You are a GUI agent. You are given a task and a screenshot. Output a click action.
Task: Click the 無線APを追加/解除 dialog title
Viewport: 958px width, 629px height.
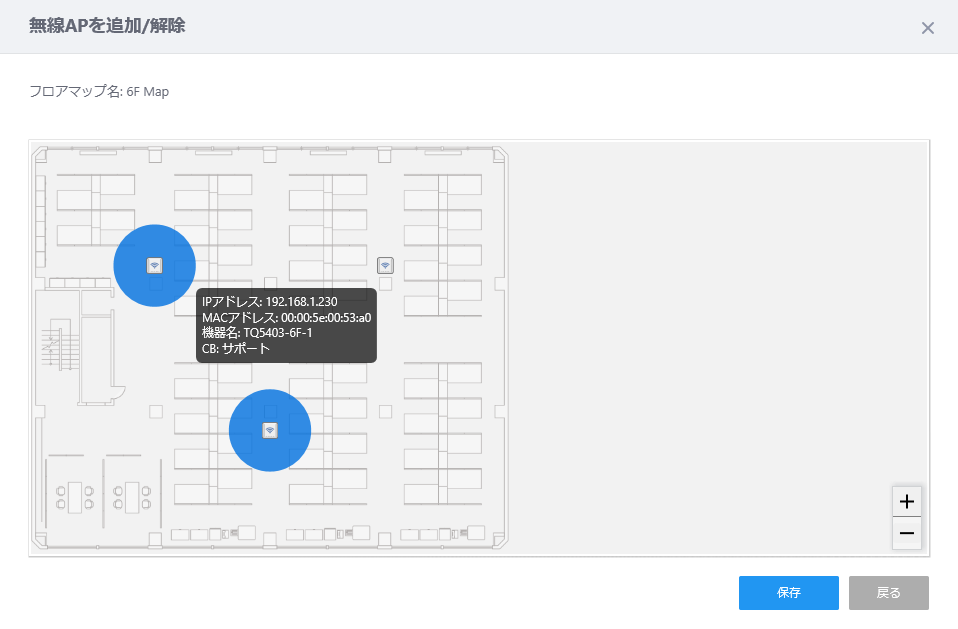pyautogui.click(x=107, y=26)
